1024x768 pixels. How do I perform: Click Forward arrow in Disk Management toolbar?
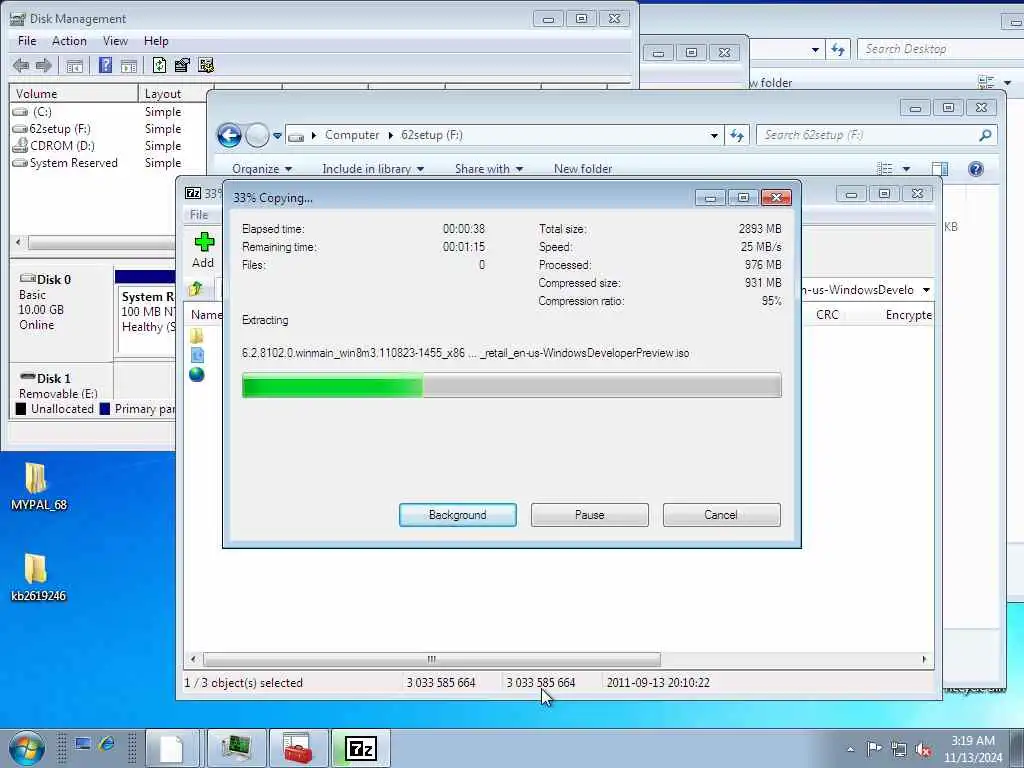point(44,65)
